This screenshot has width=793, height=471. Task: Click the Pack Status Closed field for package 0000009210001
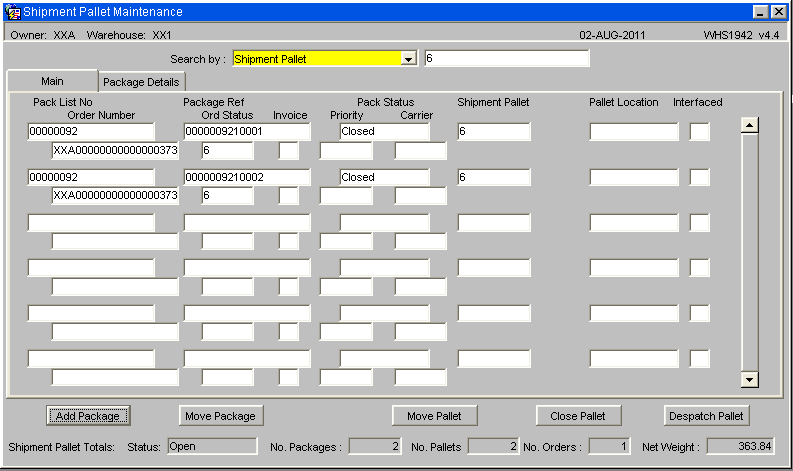tap(384, 132)
